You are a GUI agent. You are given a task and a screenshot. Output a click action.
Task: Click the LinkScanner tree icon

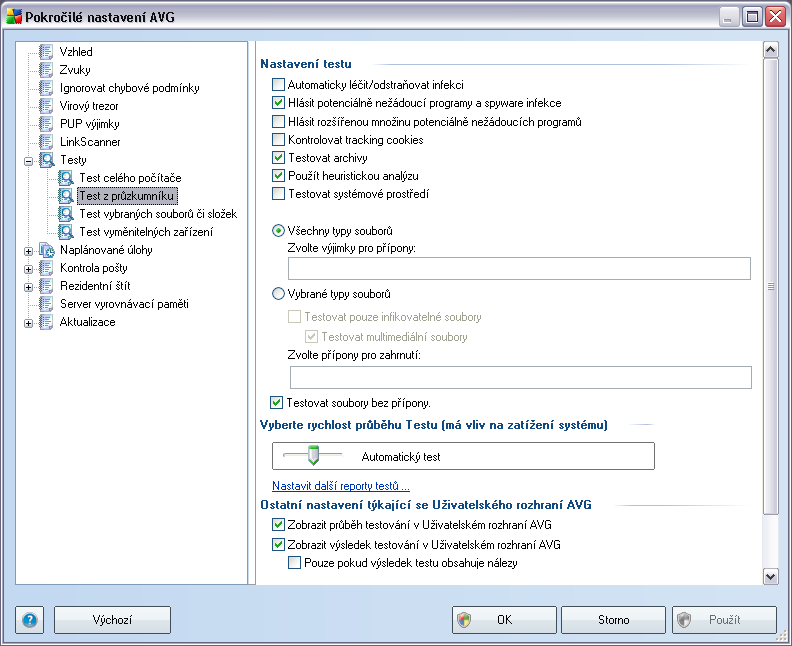46,142
